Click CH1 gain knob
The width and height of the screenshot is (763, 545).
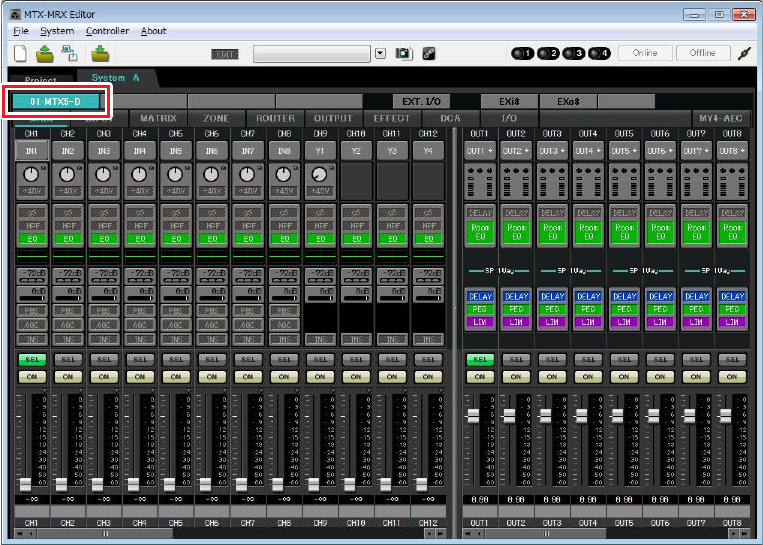pos(31,174)
